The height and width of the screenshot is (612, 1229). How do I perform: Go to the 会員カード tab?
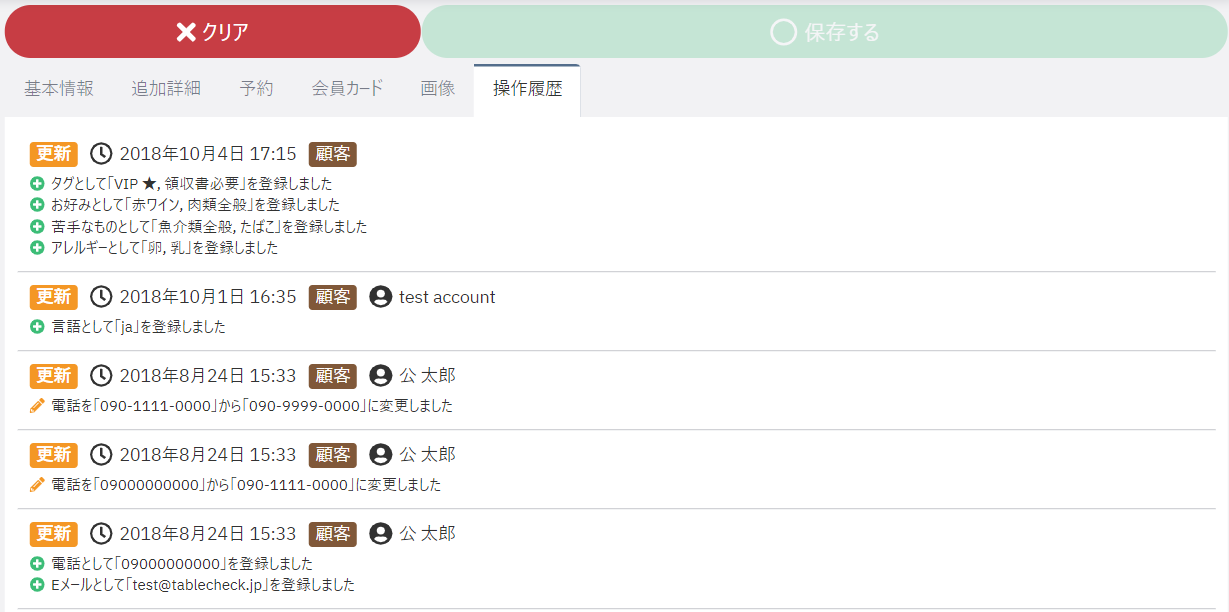point(347,88)
